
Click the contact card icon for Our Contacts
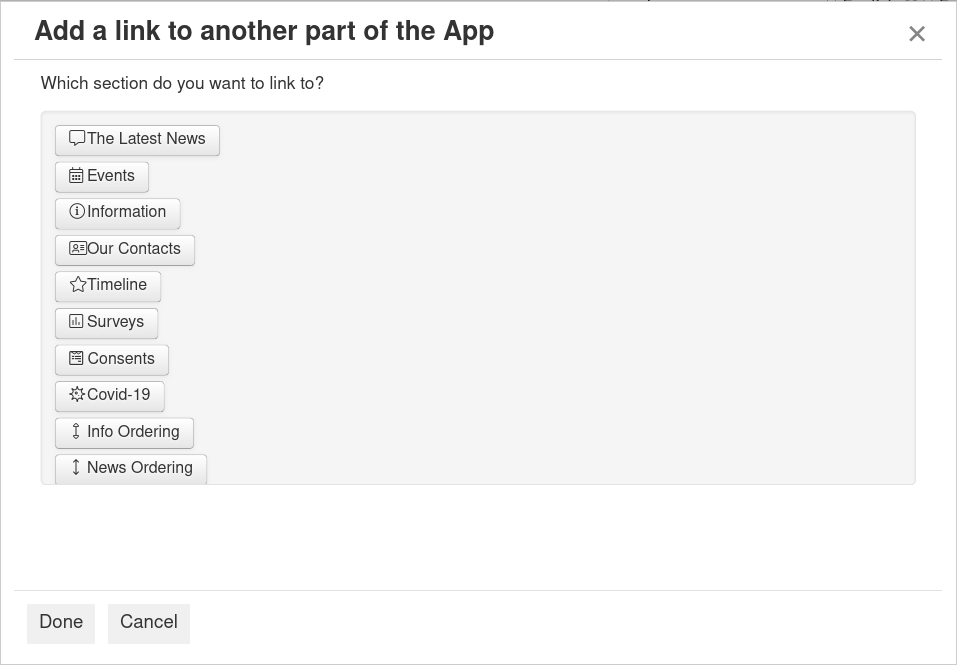(77, 249)
